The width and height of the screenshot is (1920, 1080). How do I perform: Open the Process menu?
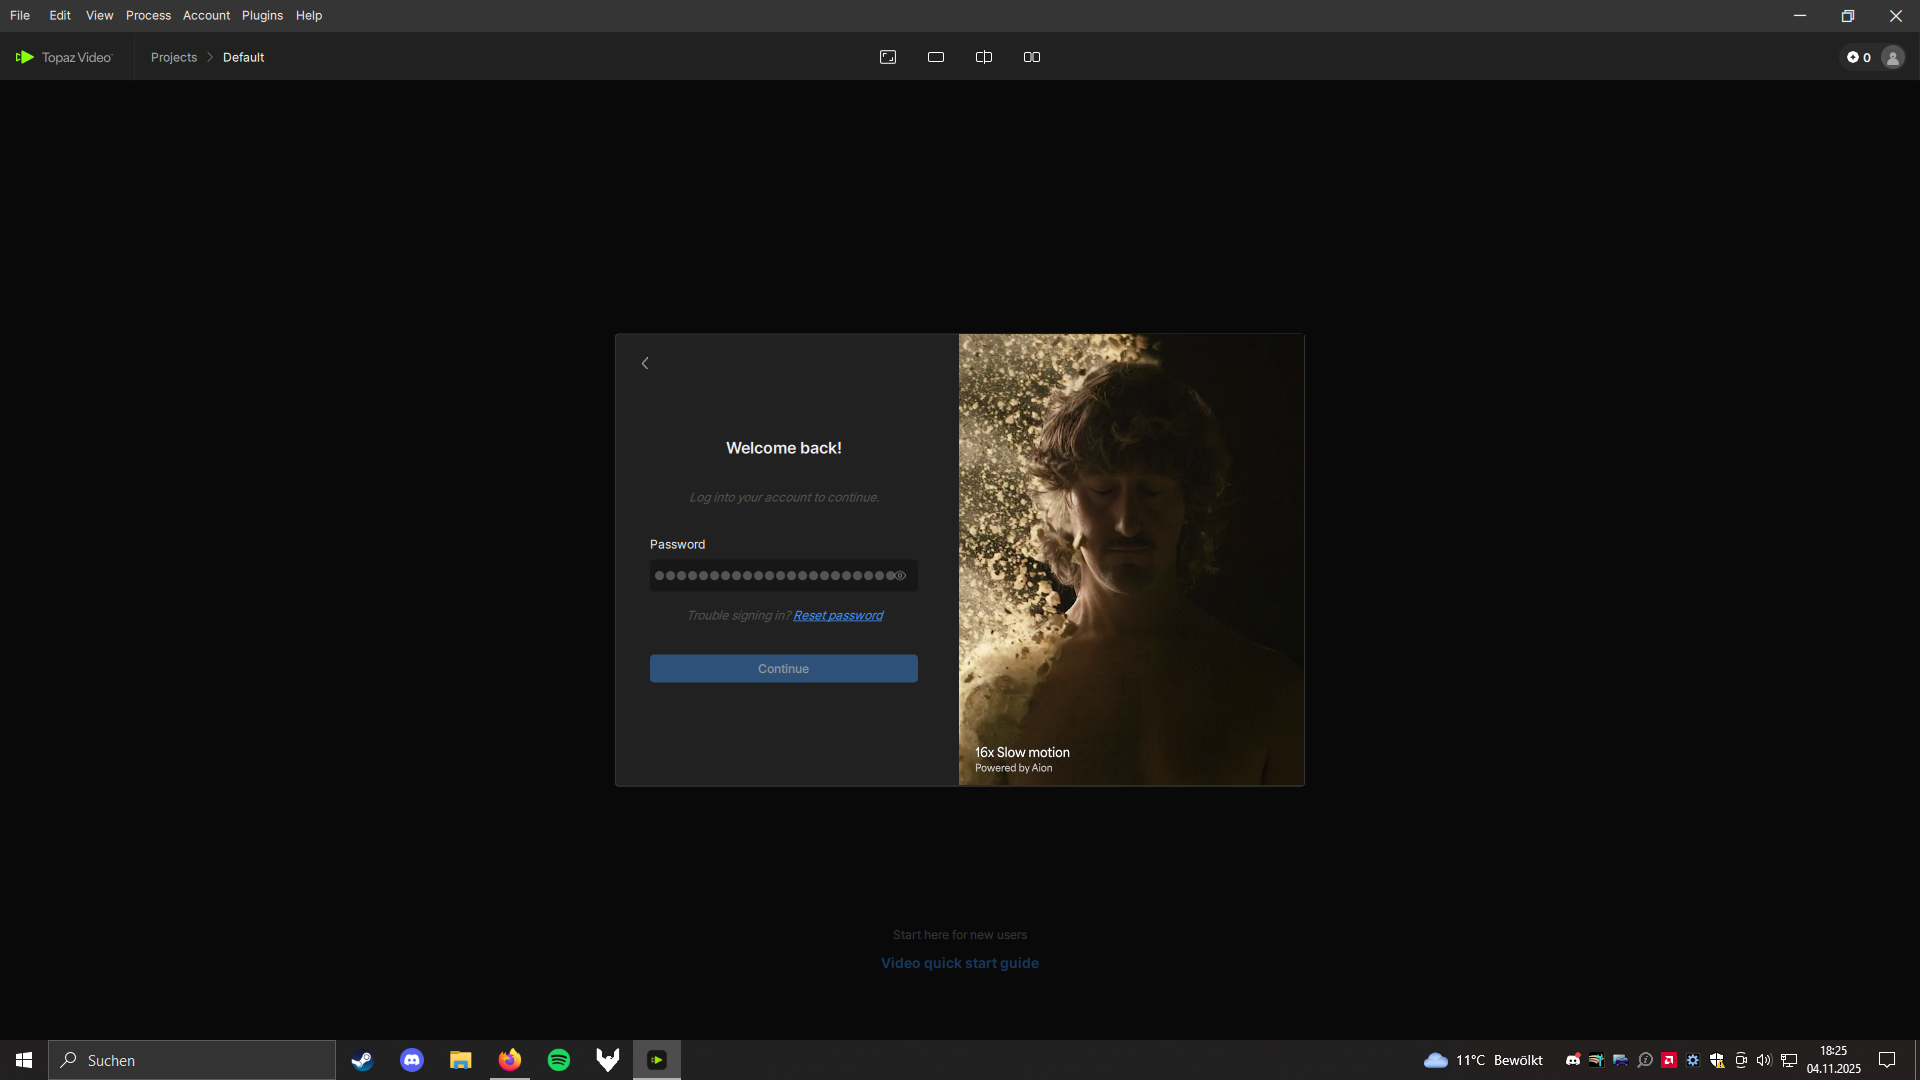(148, 15)
